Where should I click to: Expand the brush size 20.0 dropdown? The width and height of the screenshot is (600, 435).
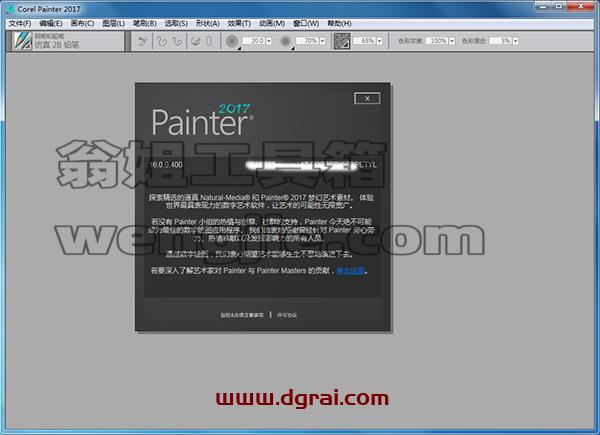tap(269, 41)
